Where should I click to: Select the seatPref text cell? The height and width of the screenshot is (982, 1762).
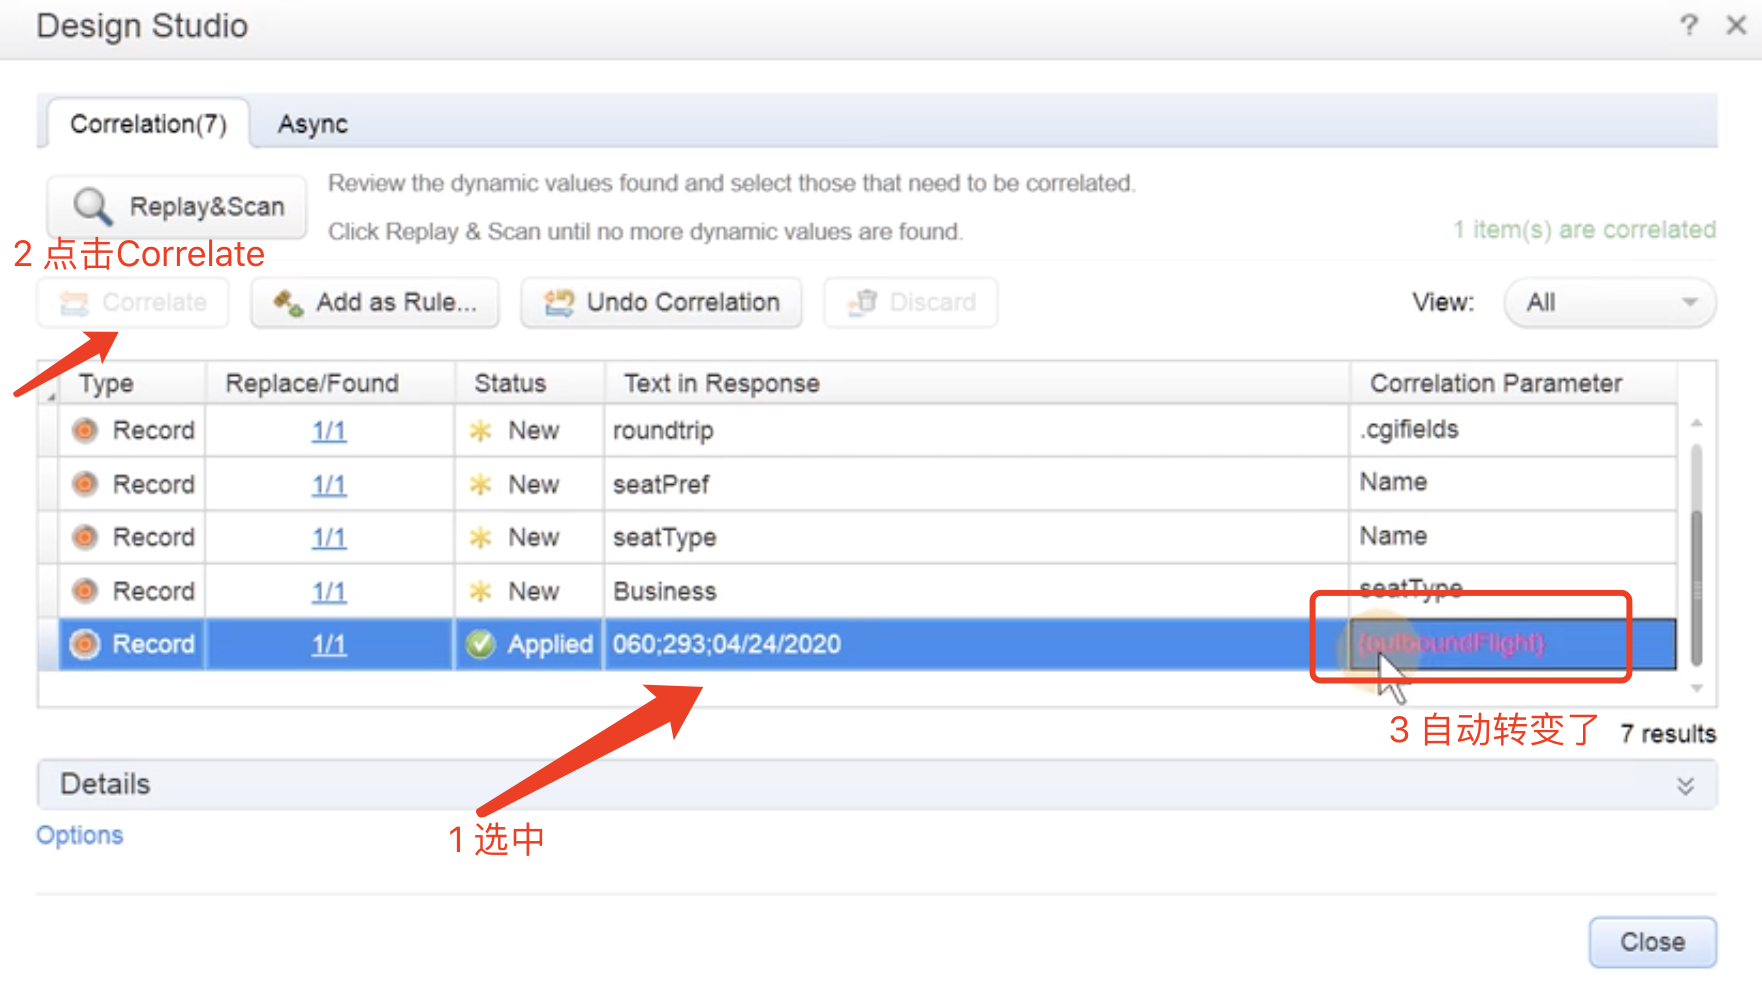click(977, 485)
